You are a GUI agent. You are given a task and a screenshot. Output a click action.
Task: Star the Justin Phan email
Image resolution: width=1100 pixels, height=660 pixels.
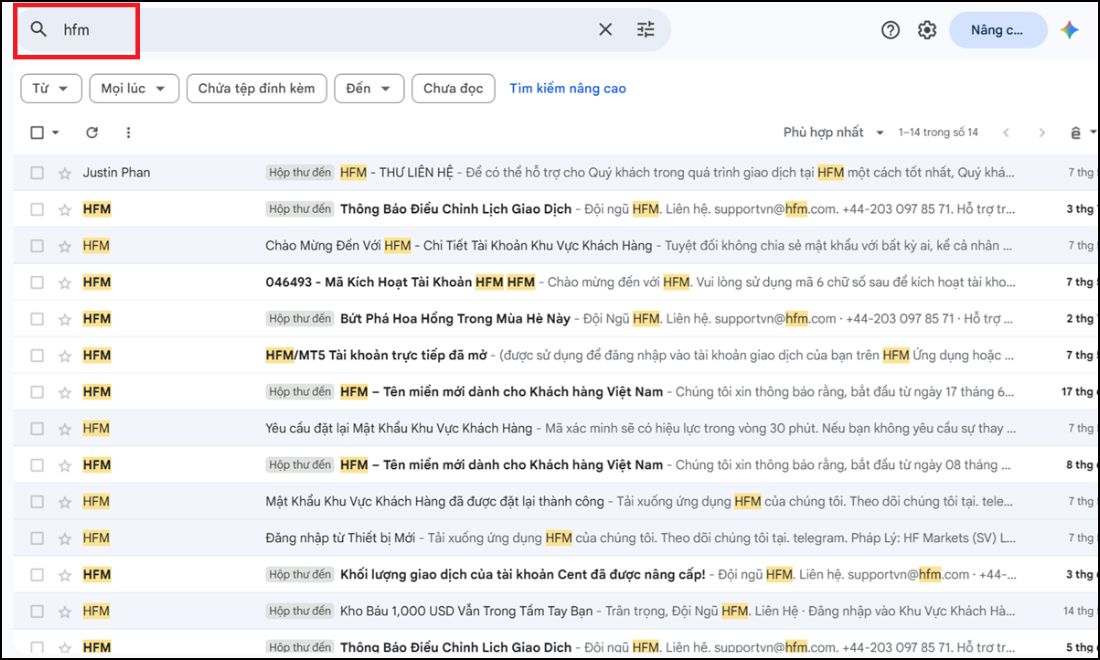(x=65, y=173)
